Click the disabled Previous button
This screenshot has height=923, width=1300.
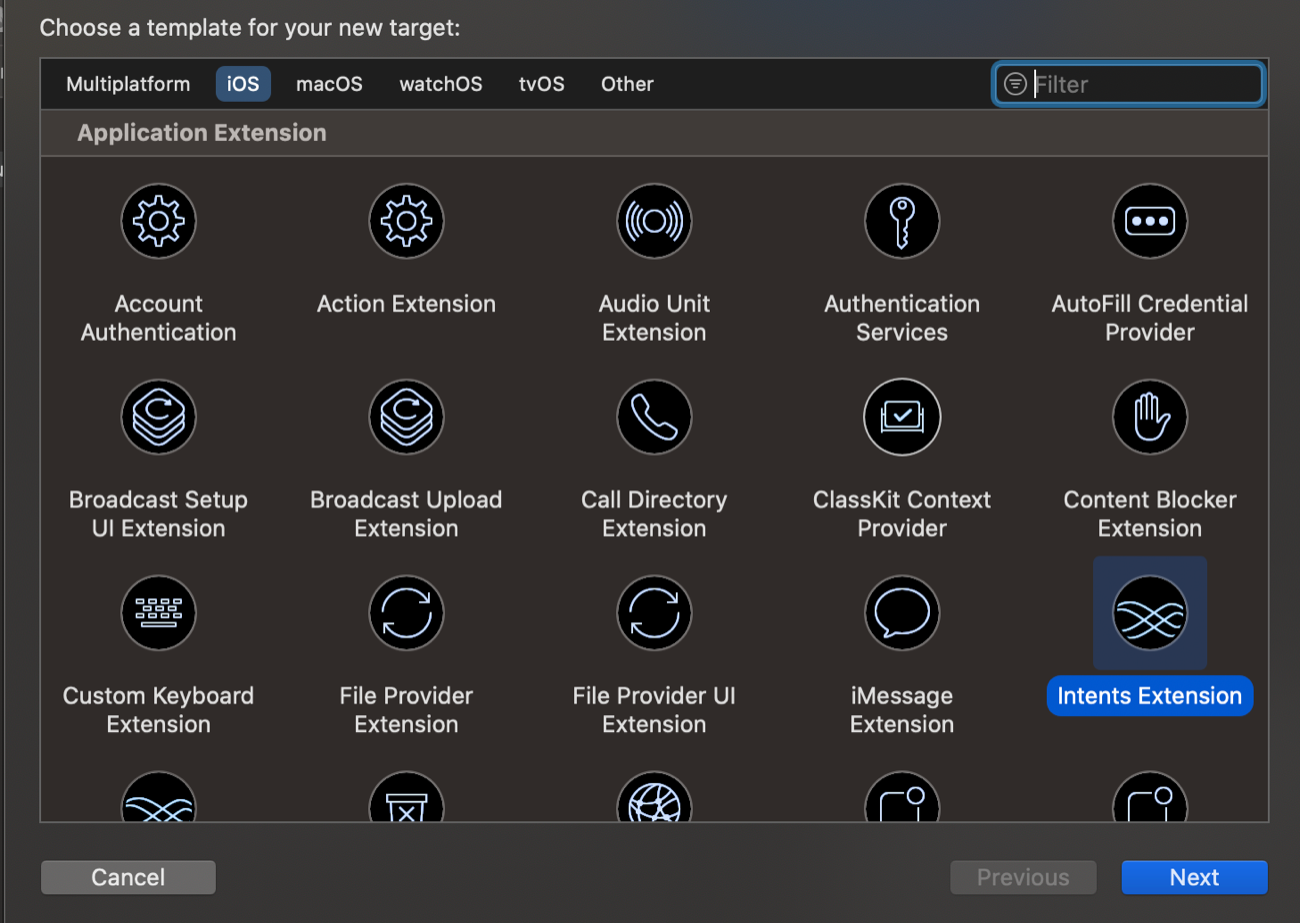(1023, 877)
